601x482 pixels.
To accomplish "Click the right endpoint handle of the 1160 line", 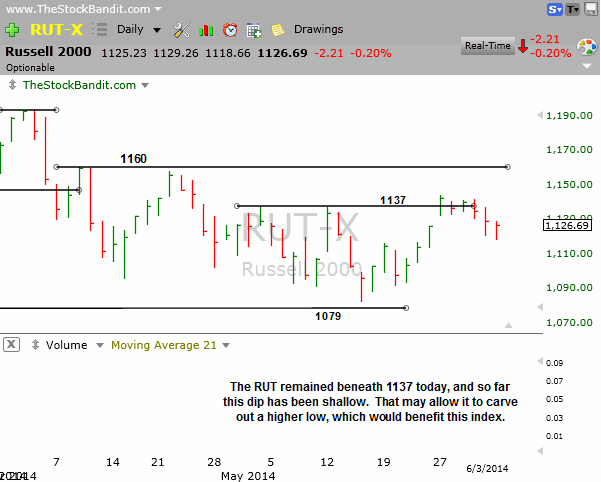I will 507,167.
